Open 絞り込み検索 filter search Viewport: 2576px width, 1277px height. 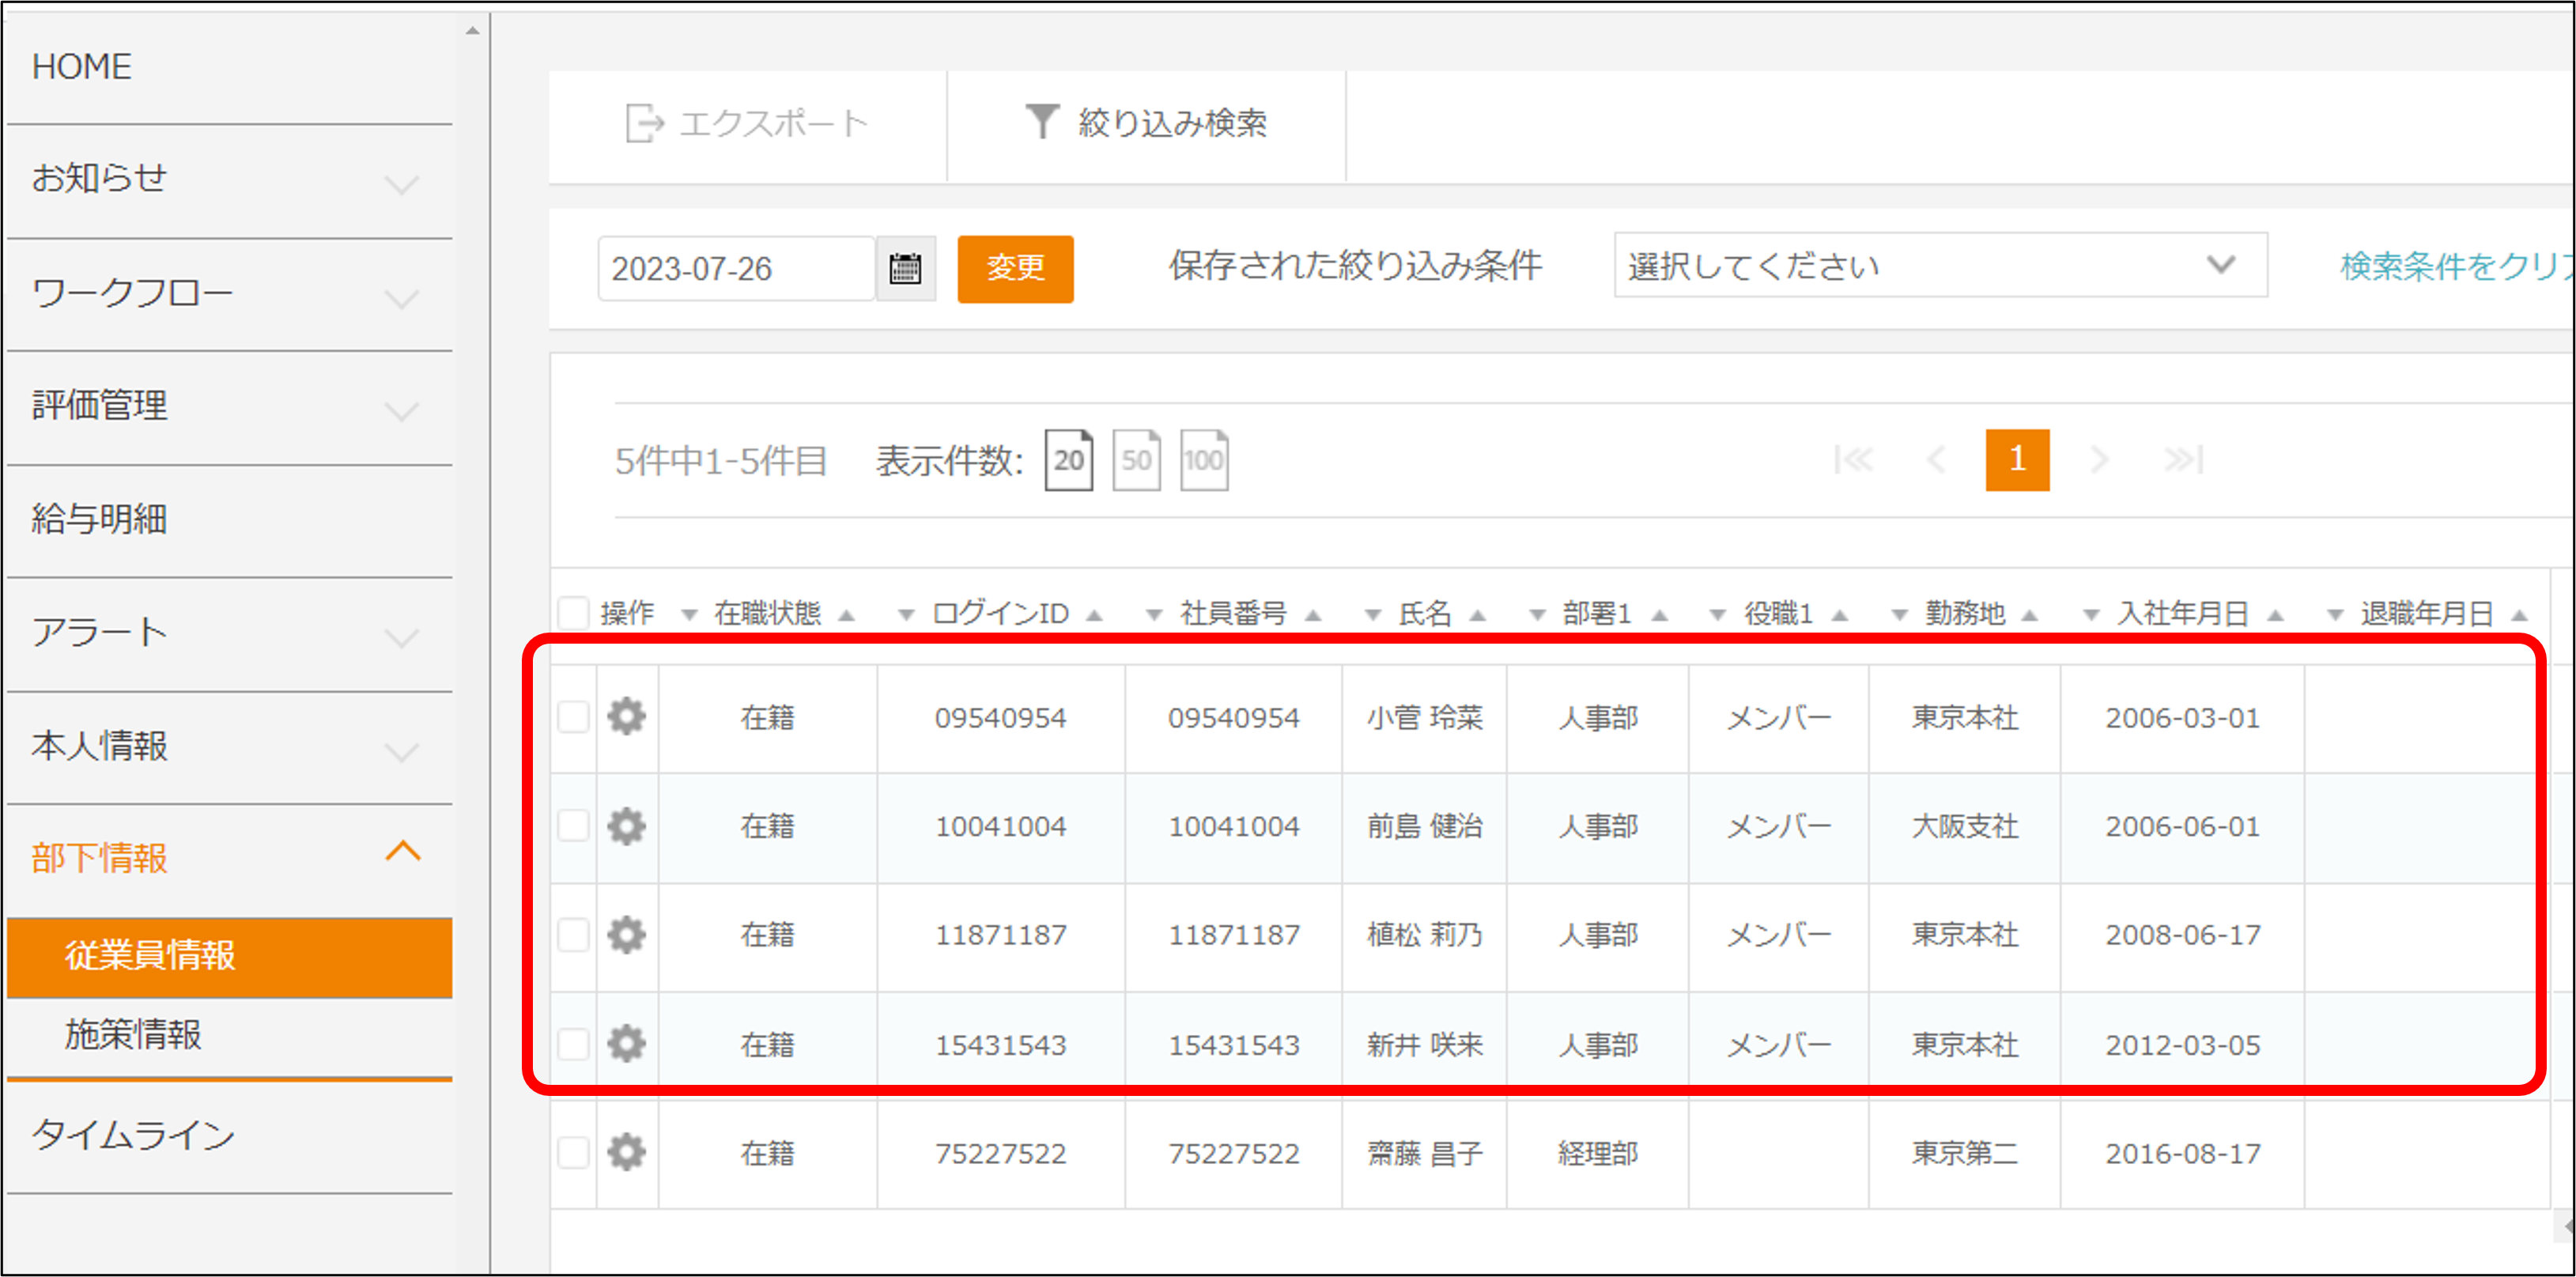[1146, 123]
